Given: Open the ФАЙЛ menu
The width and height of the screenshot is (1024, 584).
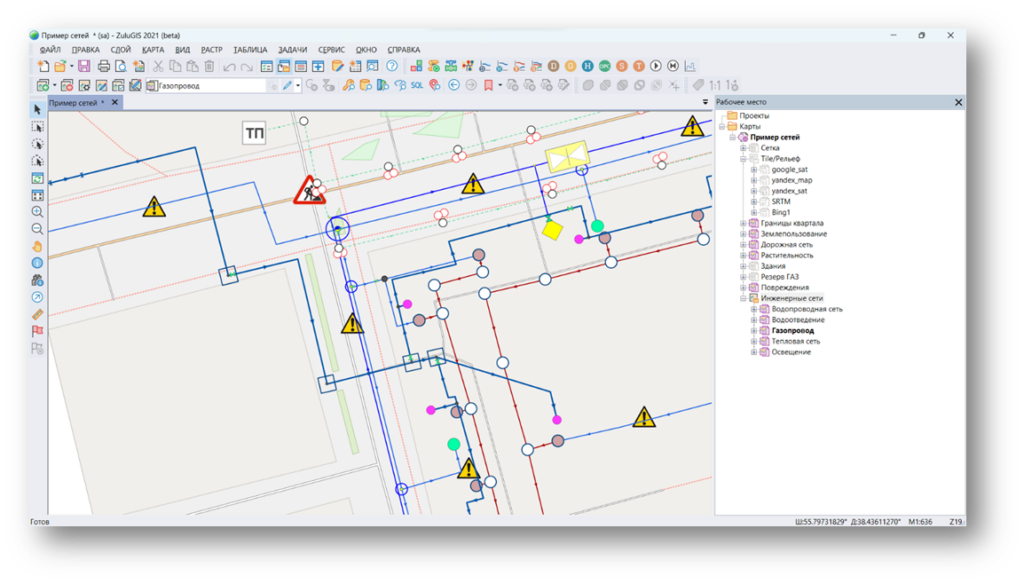Looking at the screenshot, I should click(x=50, y=50).
